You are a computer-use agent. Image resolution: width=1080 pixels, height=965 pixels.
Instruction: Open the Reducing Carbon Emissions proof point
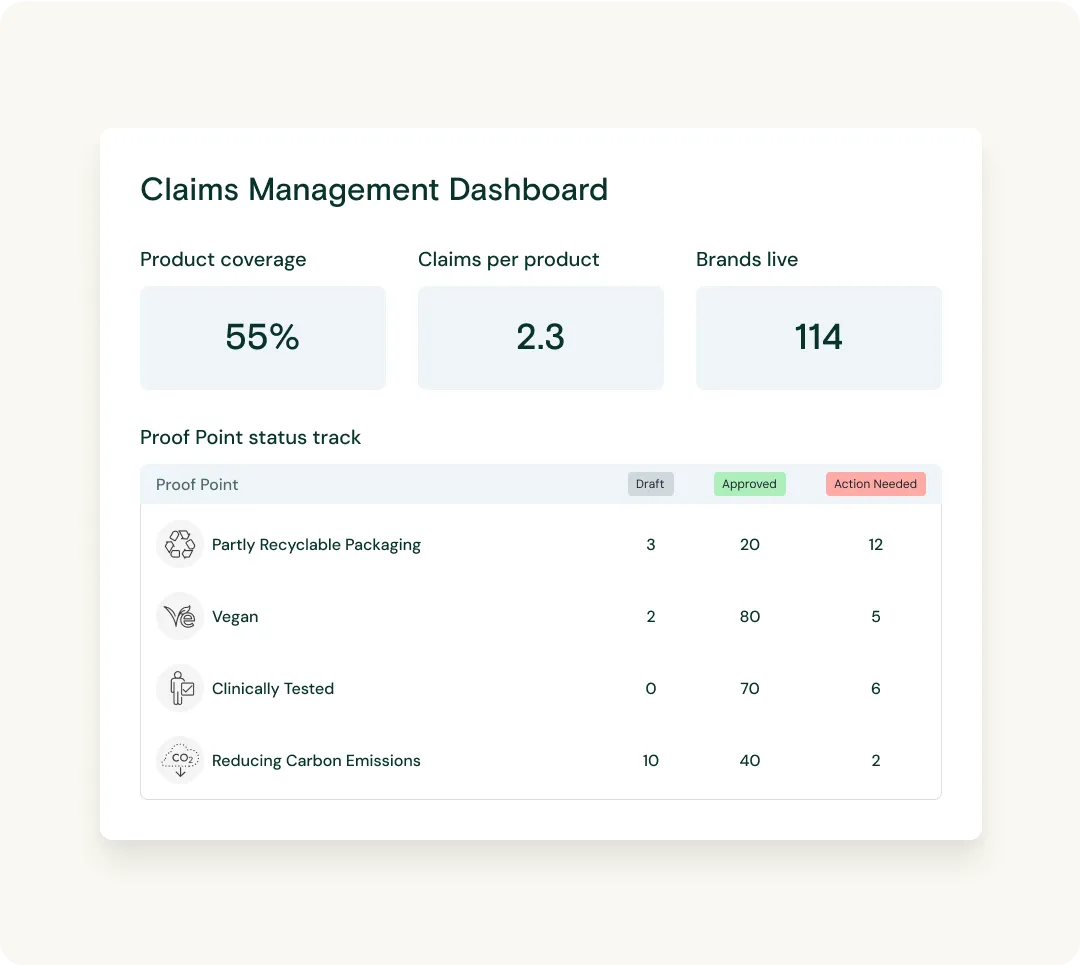click(316, 760)
